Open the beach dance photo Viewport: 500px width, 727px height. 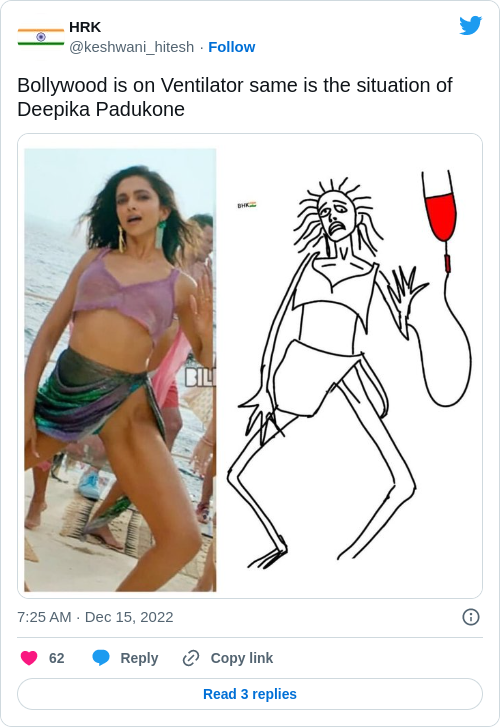point(120,370)
